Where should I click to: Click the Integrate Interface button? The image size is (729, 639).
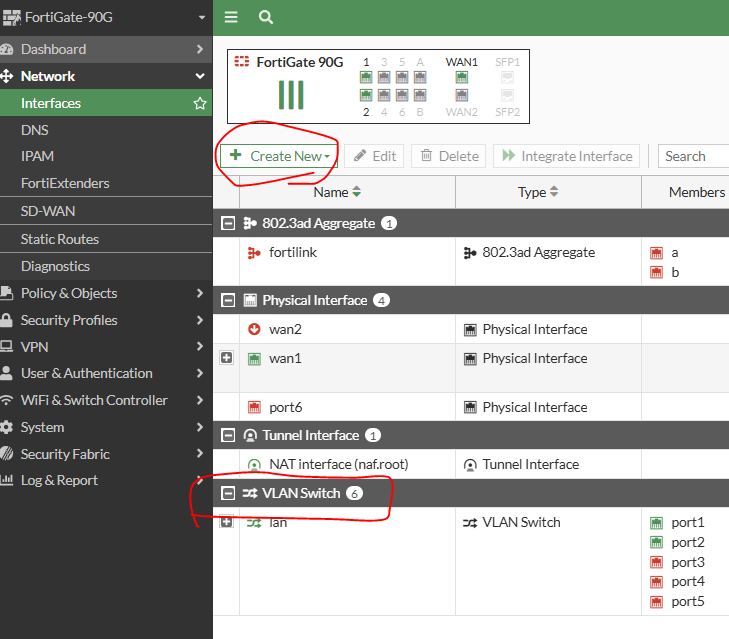pyautogui.click(x=567, y=156)
